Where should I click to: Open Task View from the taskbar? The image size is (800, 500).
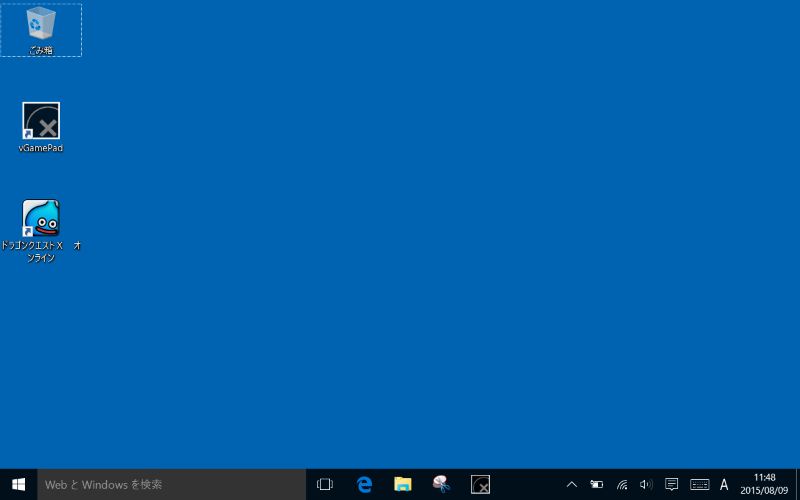(325, 484)
